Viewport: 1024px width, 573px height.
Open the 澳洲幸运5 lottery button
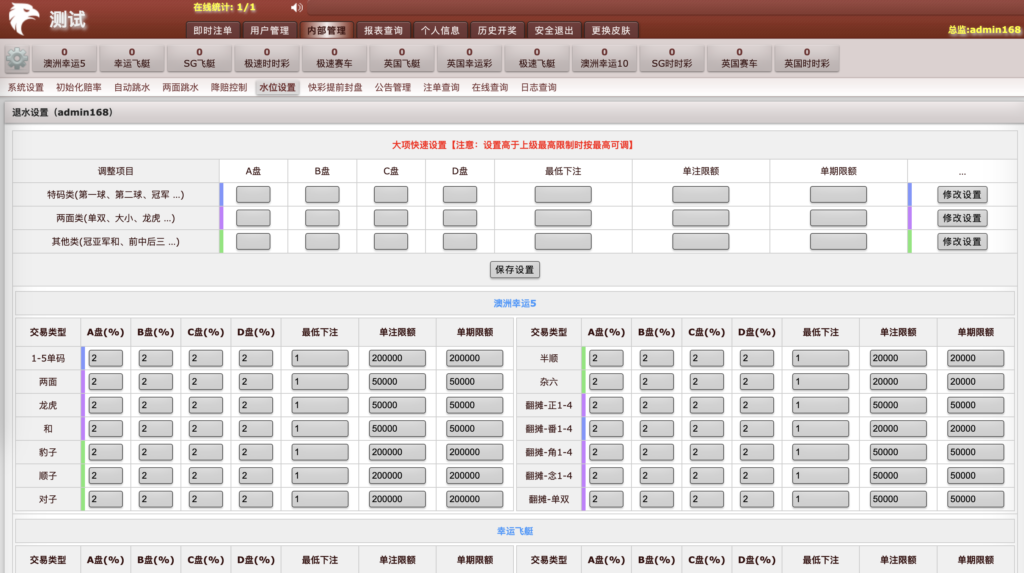[x=65, y=58]
